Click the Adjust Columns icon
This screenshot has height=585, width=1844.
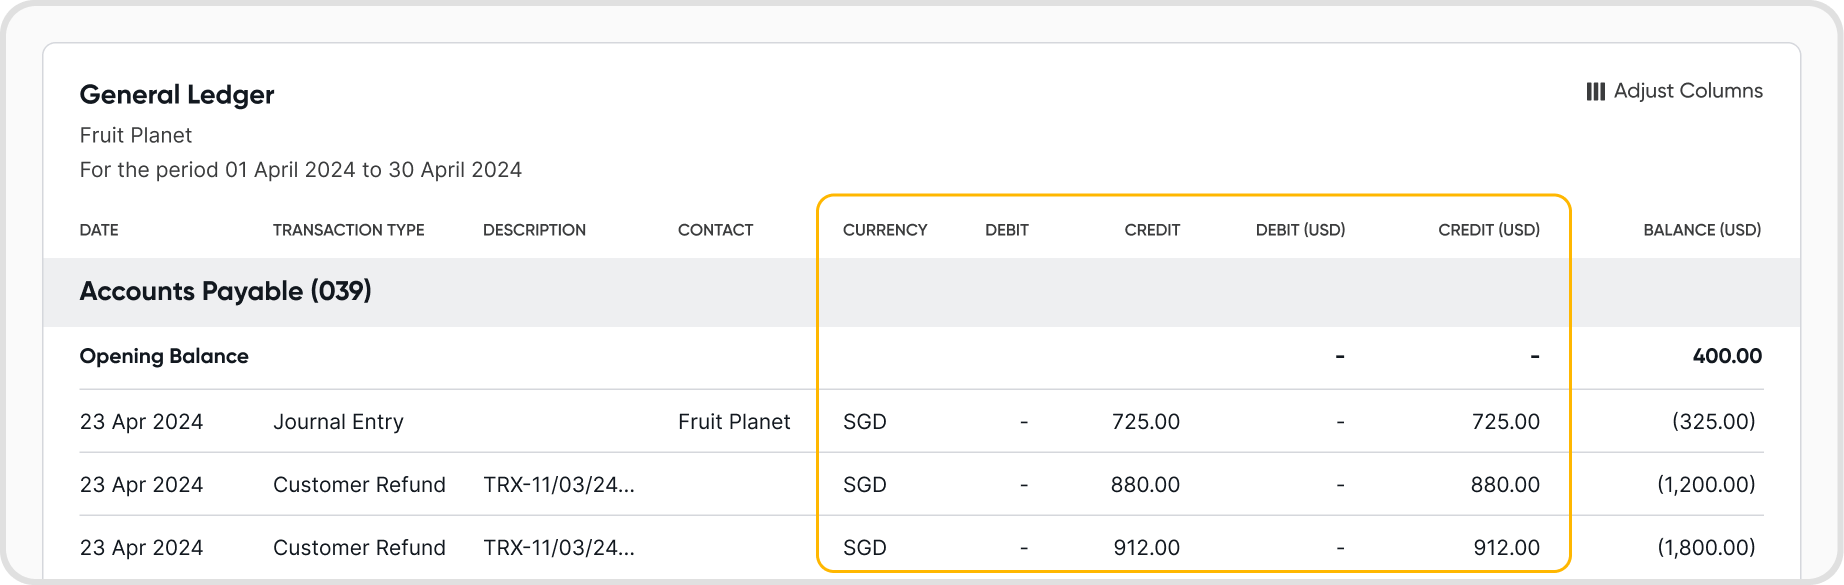click(1595, 92)
